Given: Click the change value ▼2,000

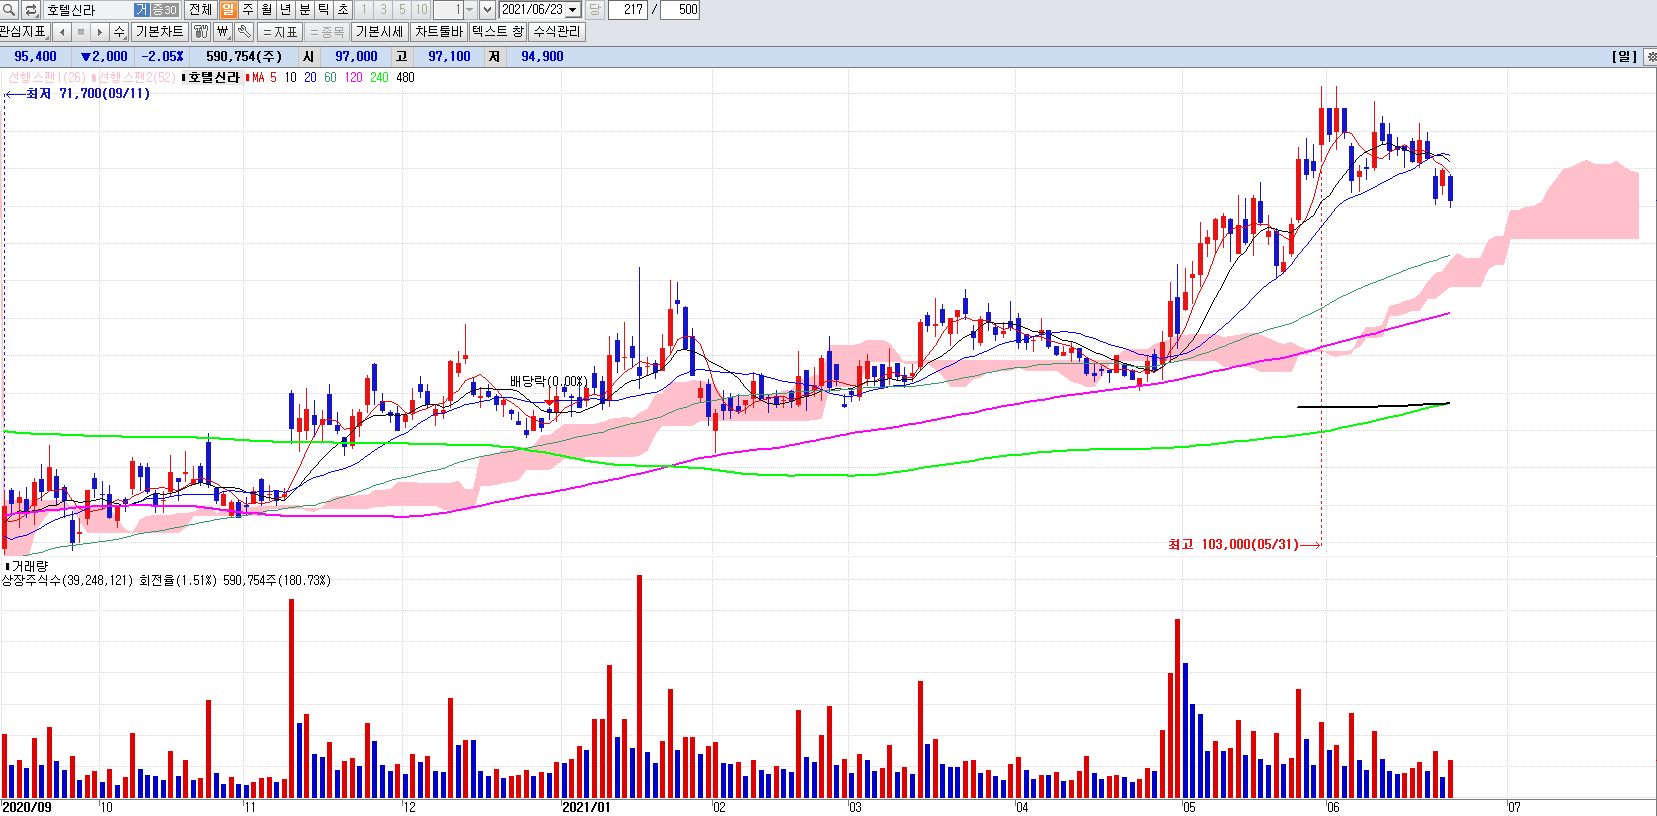Looking at the screenshot, I should [104, 57].
